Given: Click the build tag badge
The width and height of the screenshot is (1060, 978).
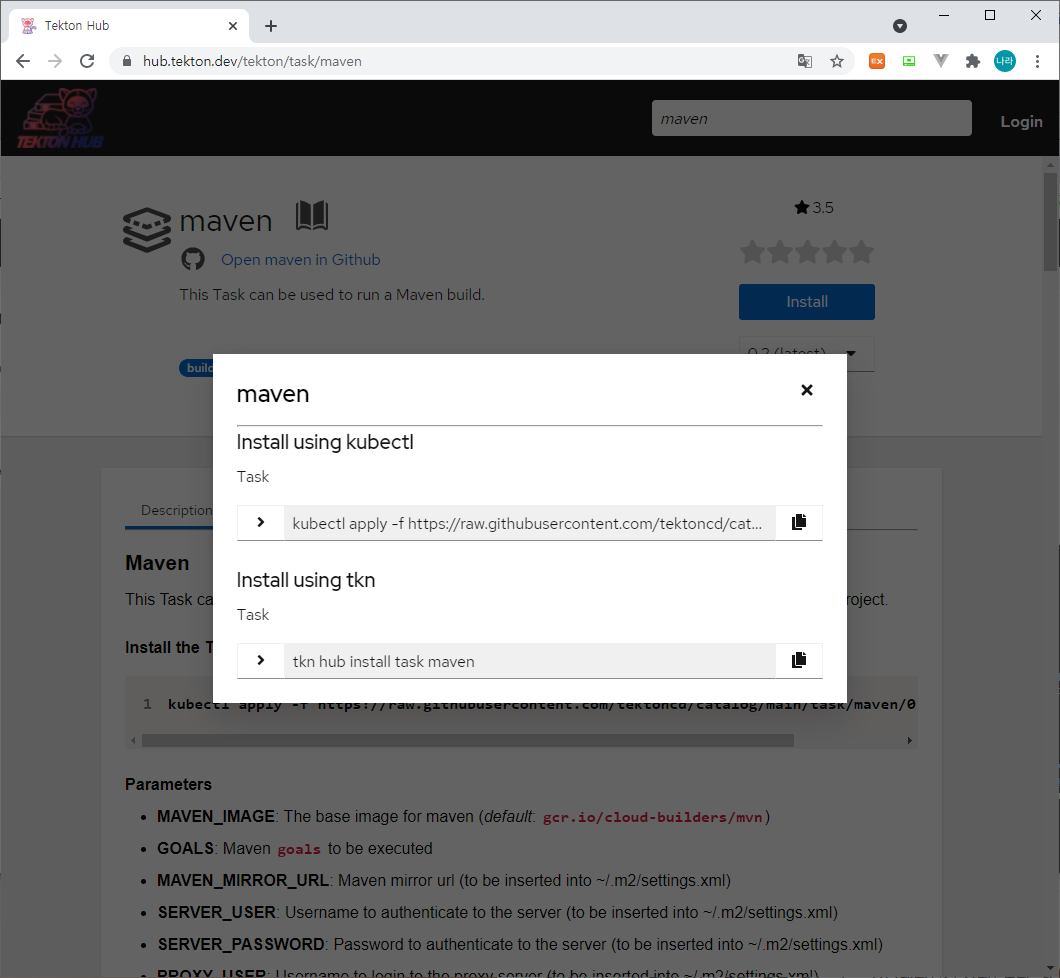Looking at the screenshot, I should click(x=197, y=368).
